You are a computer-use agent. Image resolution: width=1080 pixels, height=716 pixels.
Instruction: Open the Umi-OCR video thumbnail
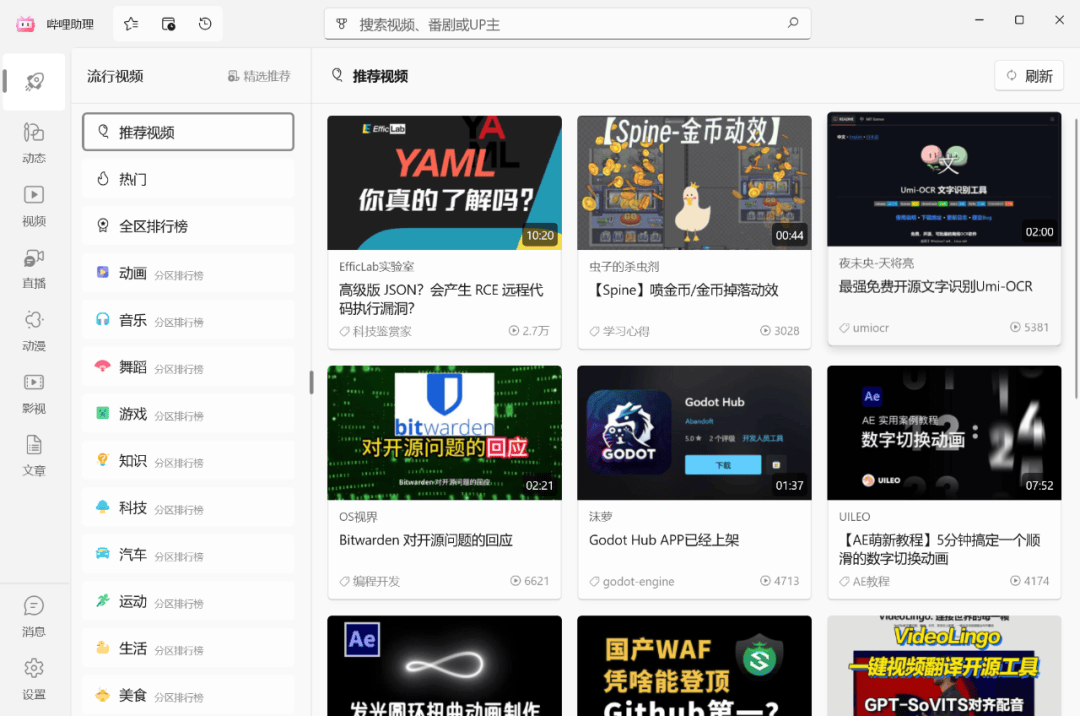(x=944, y=180)
